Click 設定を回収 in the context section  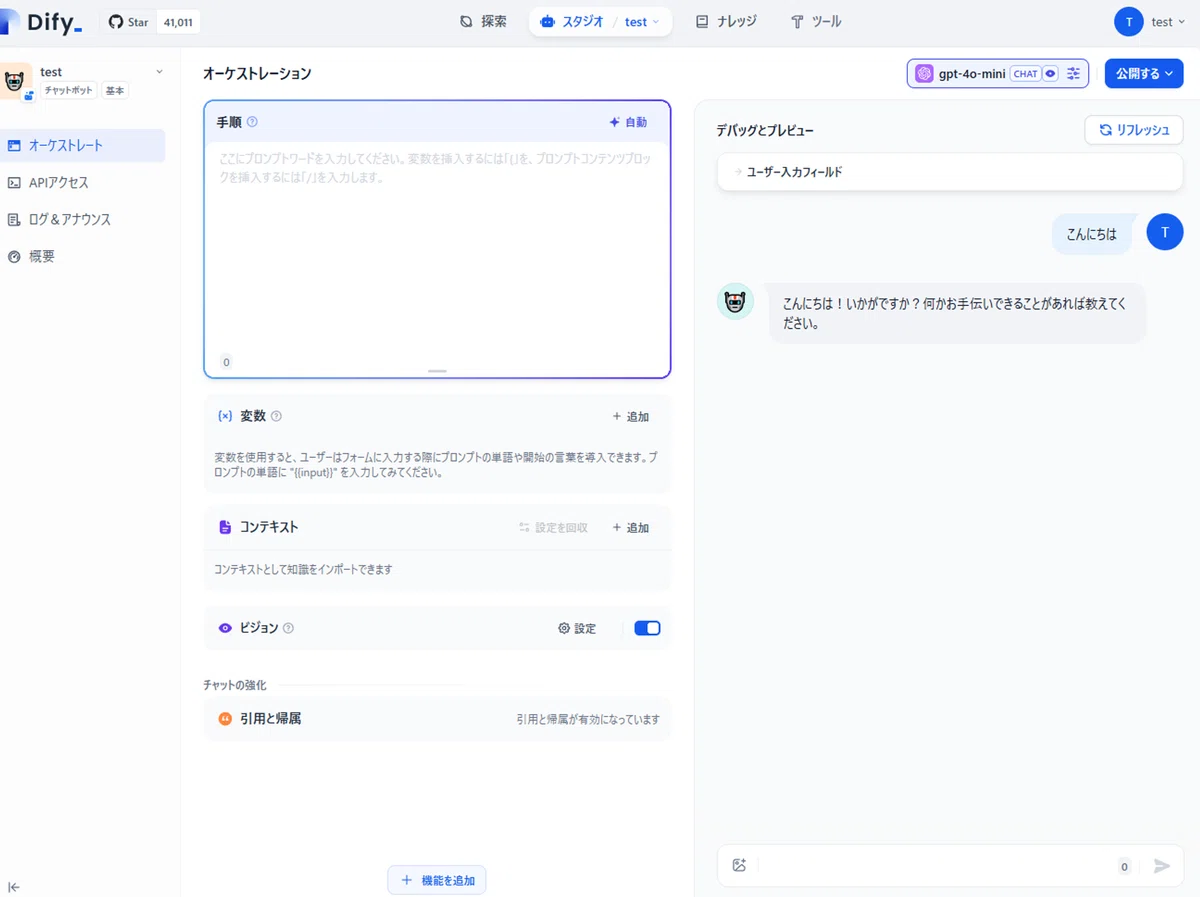(553, 527)
